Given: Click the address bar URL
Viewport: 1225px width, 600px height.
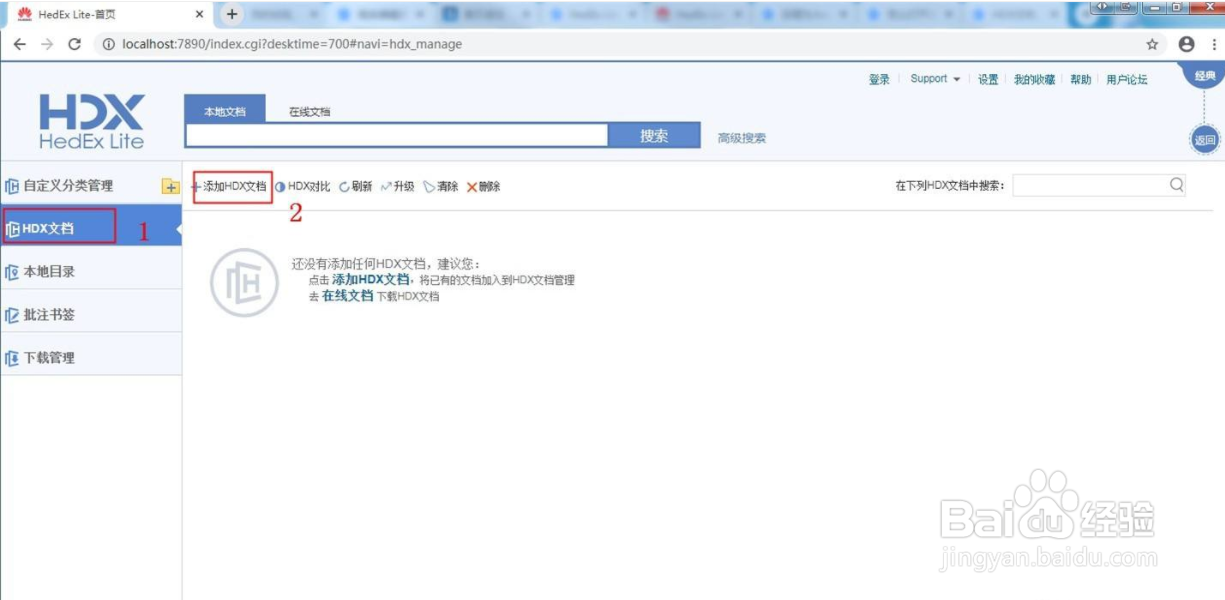Looking at the screenshot, I should (292, 44).
